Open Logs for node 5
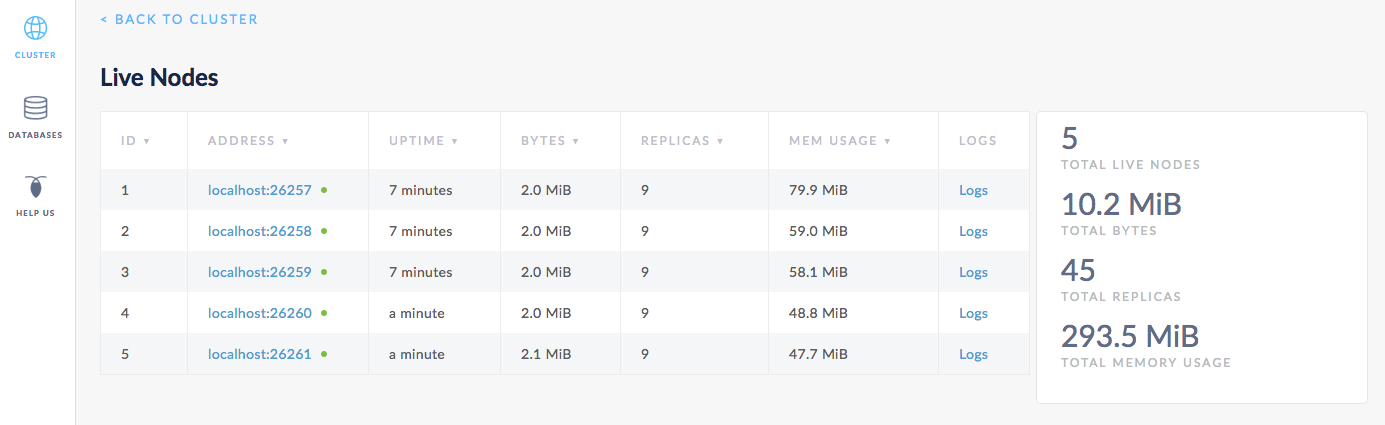The height and width of the screenshot is (425, 1385). [972, 354]
